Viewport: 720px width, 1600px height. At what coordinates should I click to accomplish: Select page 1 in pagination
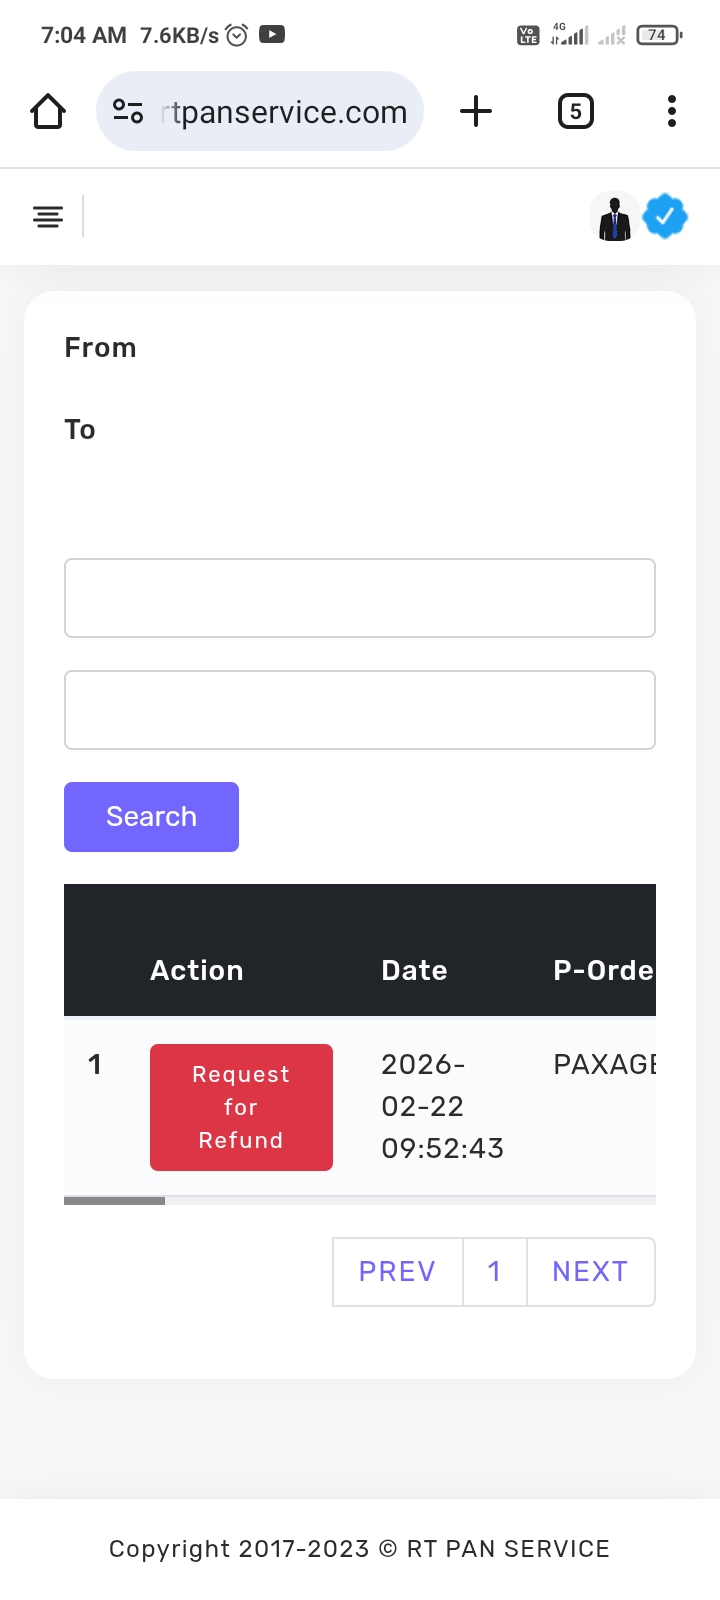click(x=494, y=1271)
